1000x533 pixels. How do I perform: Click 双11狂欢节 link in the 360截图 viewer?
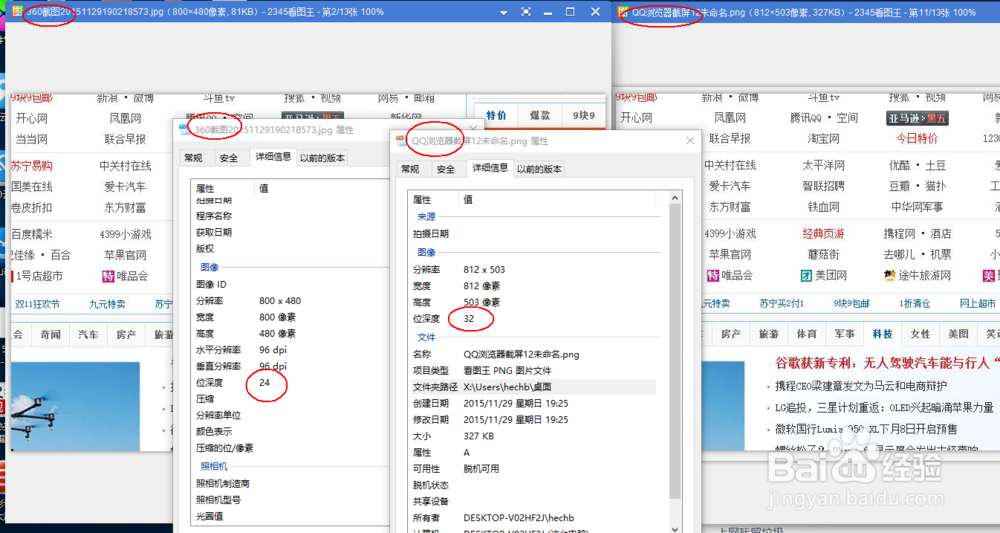tap(37, 304)
